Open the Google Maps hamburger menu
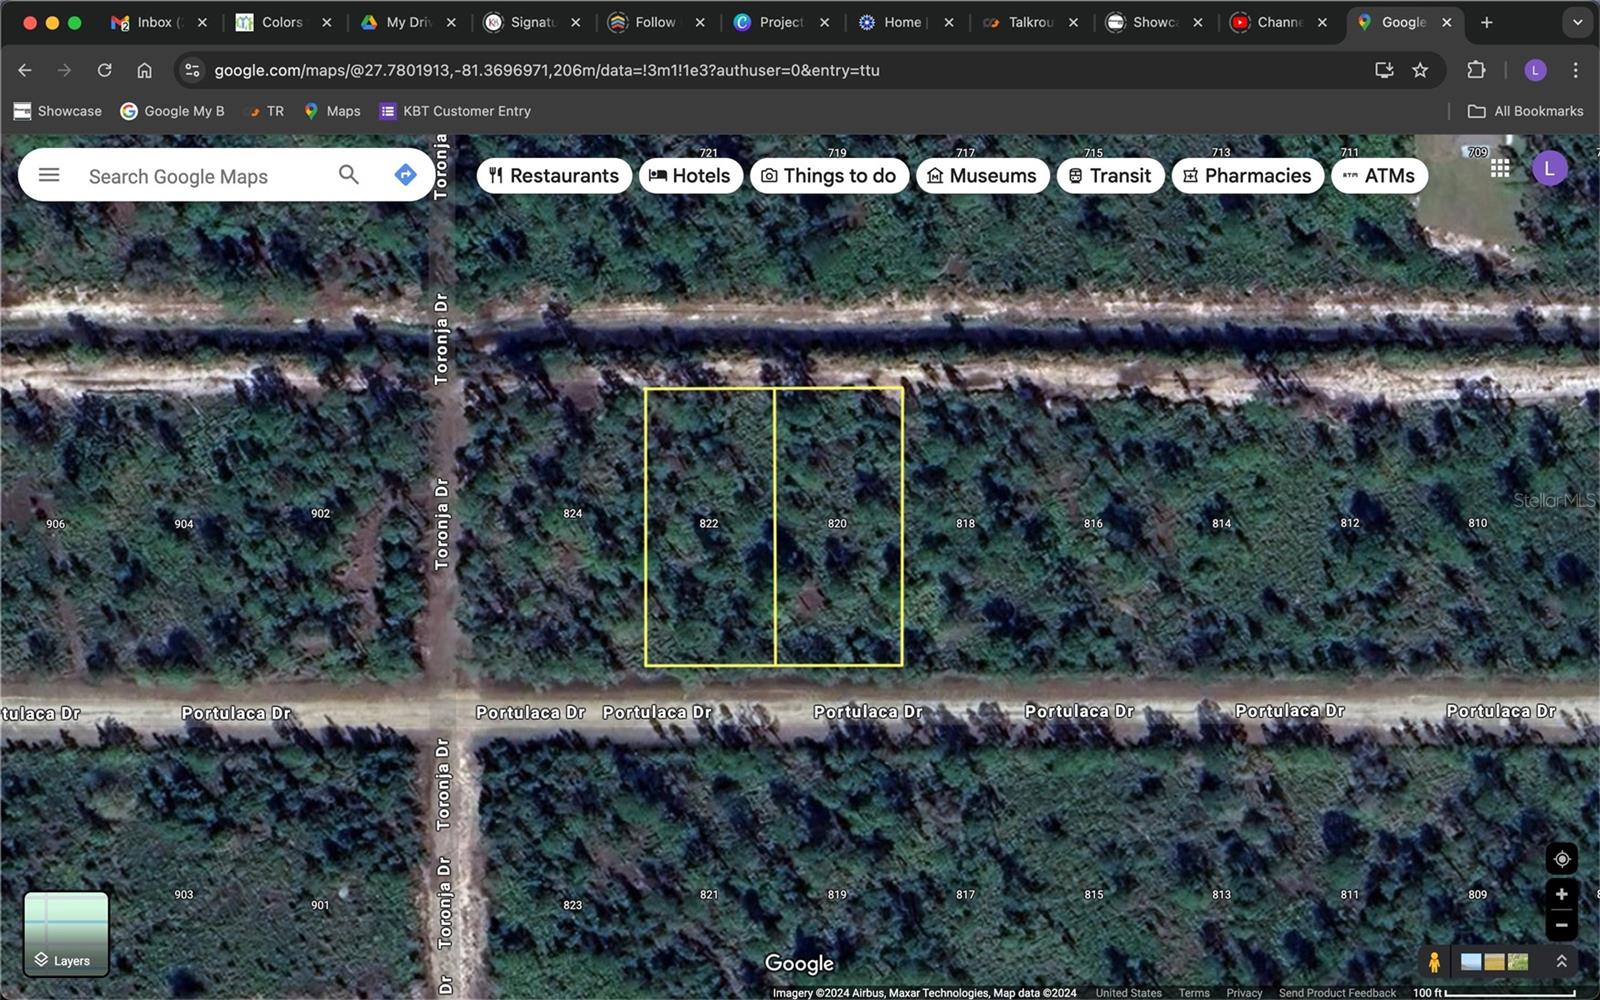 48,175
